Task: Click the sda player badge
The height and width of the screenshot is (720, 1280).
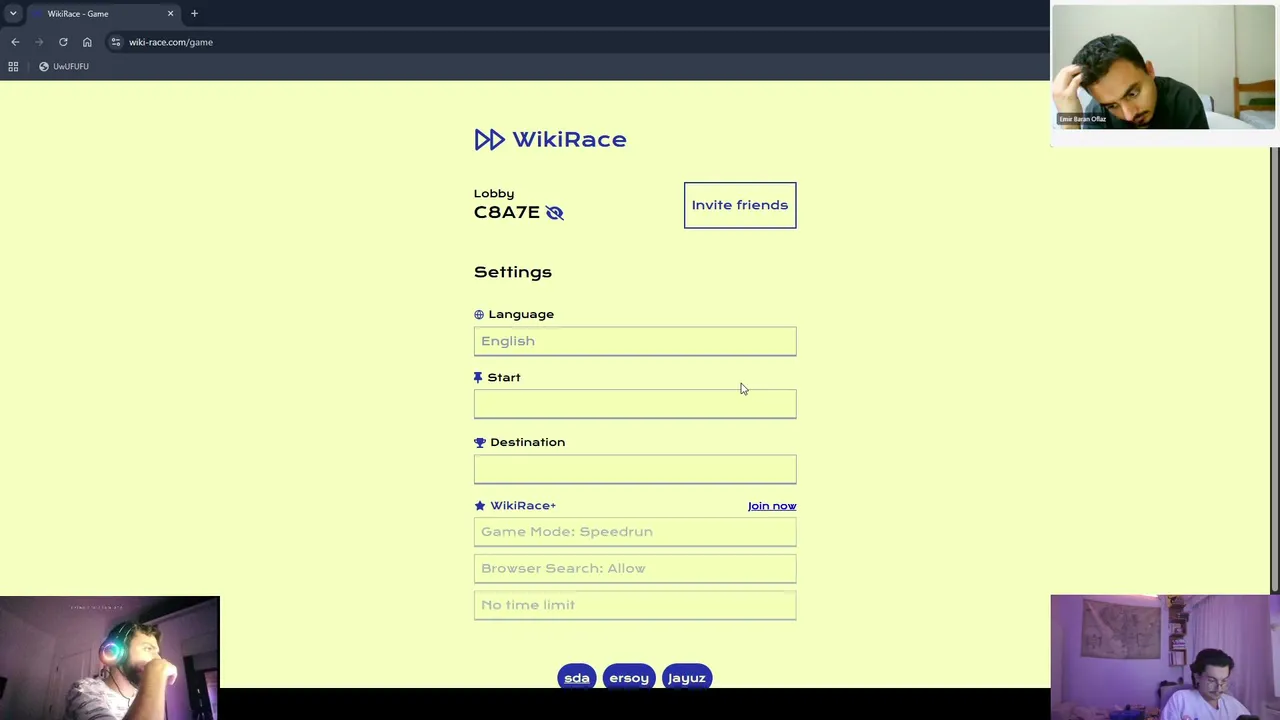Action: click(x=577, y=678)
